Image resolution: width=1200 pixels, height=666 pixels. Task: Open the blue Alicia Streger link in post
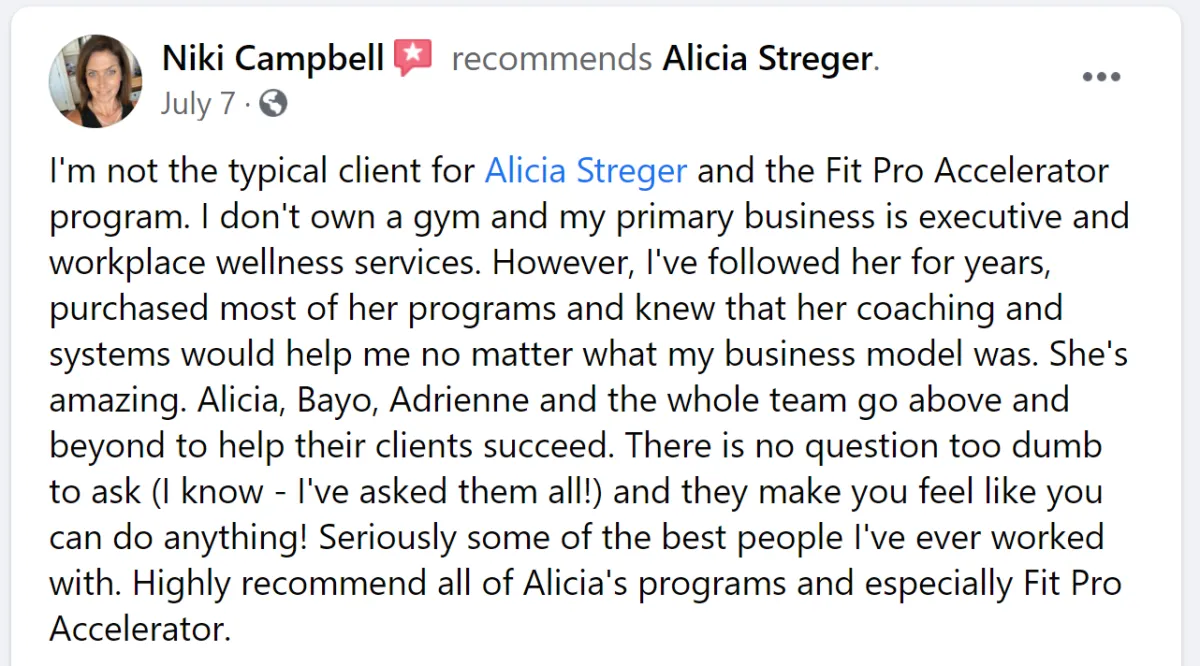click(586, 170)
